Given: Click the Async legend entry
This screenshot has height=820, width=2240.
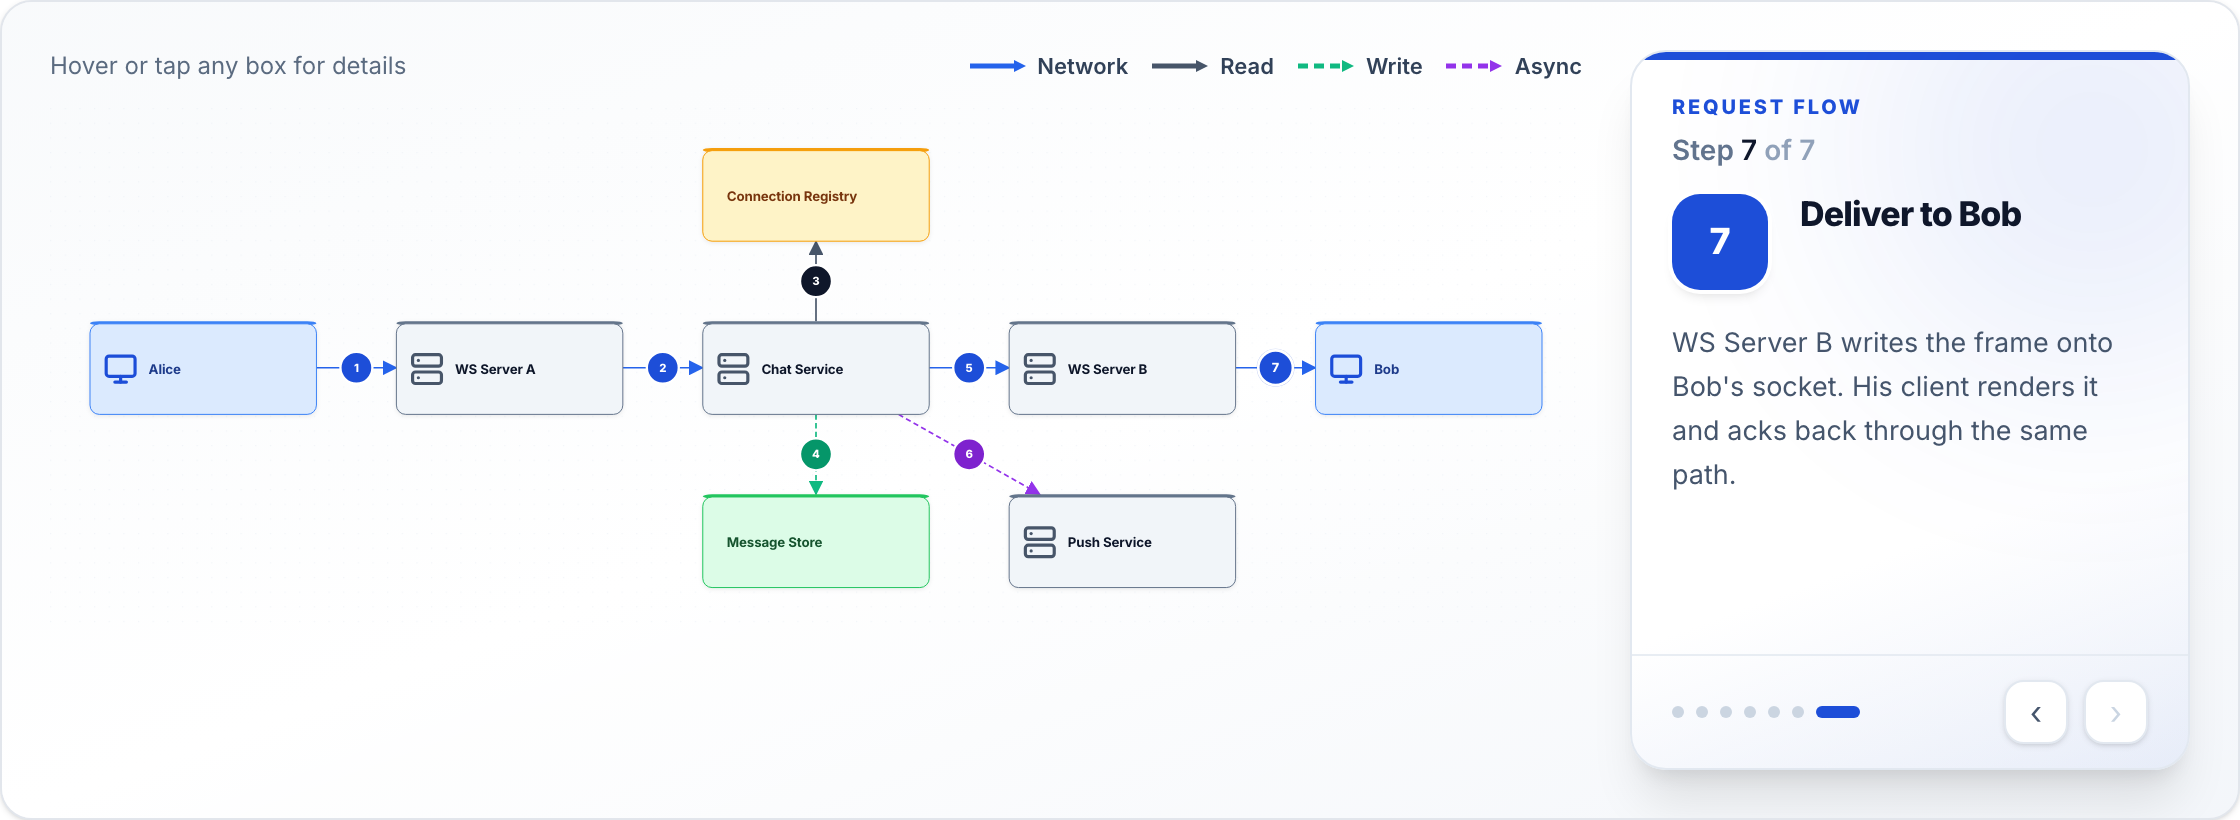Looking at the screenshot, I should [x=1514, y=66].
